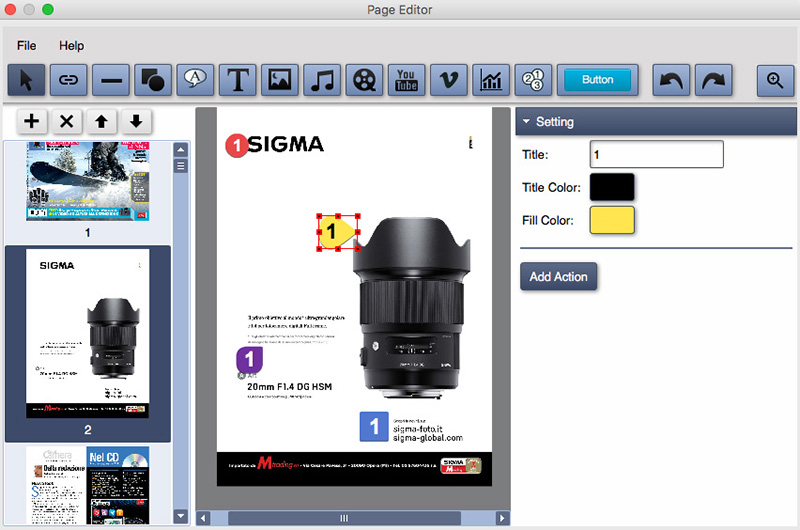Collapse the Setting panel
Viewport: 800px width, 530px height.
point(527,121)
